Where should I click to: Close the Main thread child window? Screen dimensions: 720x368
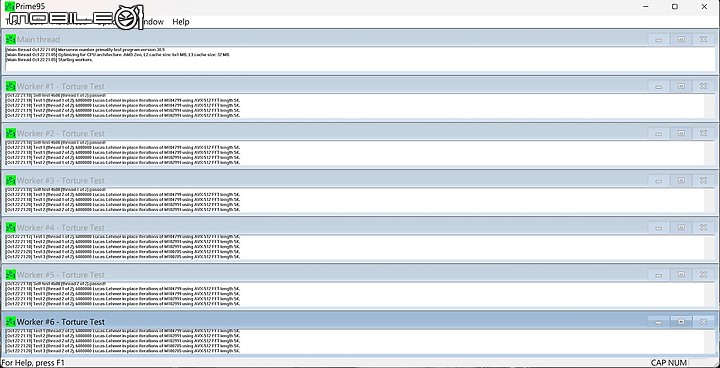703,40
